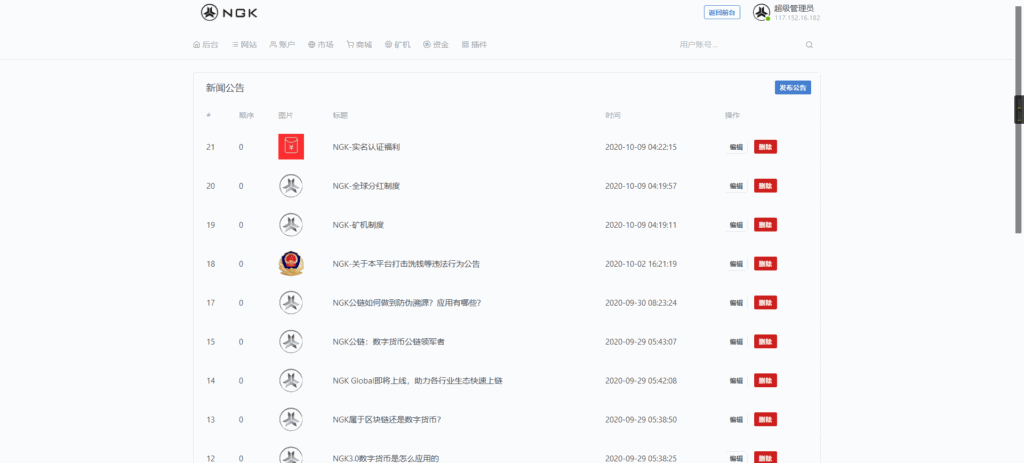Delete announcement number 18
The image size is (1024, 463).
(x=765, y=264)
